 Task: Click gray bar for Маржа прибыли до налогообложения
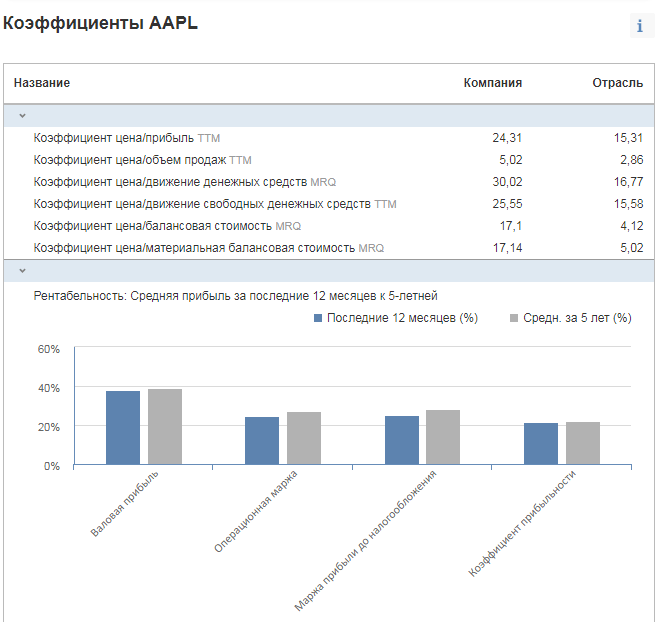[443, 438]
